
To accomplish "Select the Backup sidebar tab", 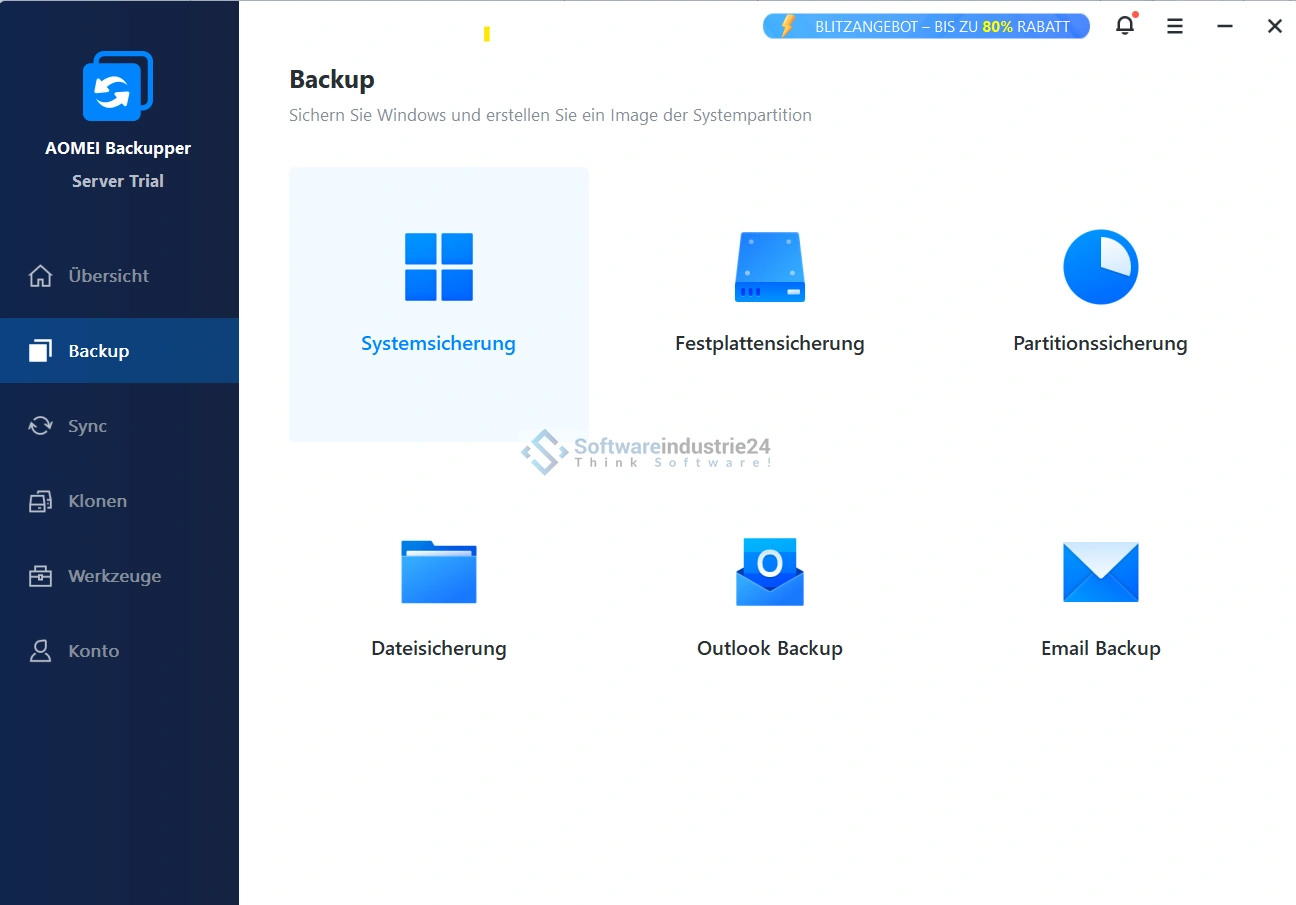I will 98,351.
